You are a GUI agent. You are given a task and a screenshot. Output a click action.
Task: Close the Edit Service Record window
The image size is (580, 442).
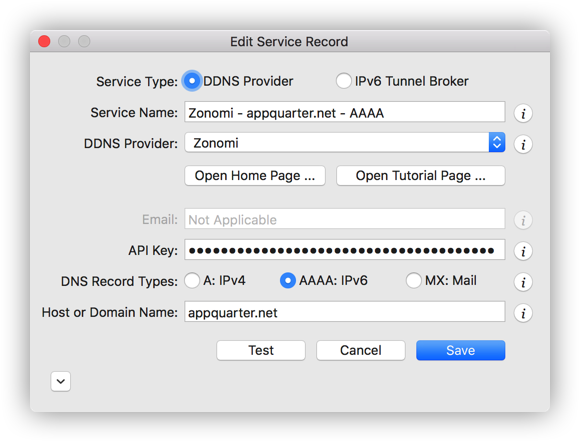coord(44,41)
